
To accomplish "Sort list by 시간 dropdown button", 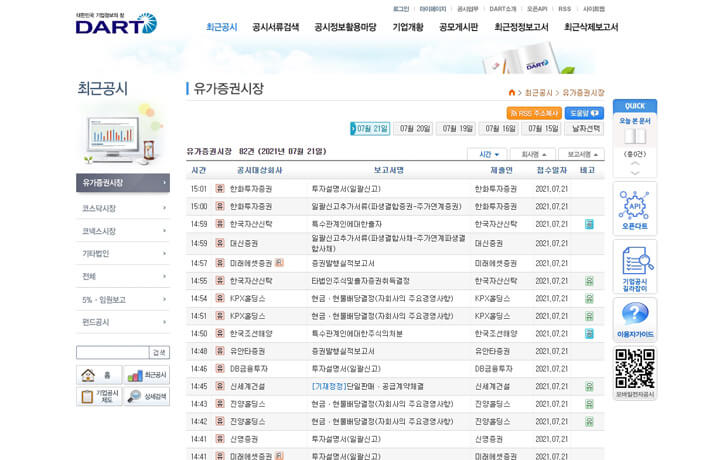I will pyautogui.click(x=486, y=154).
